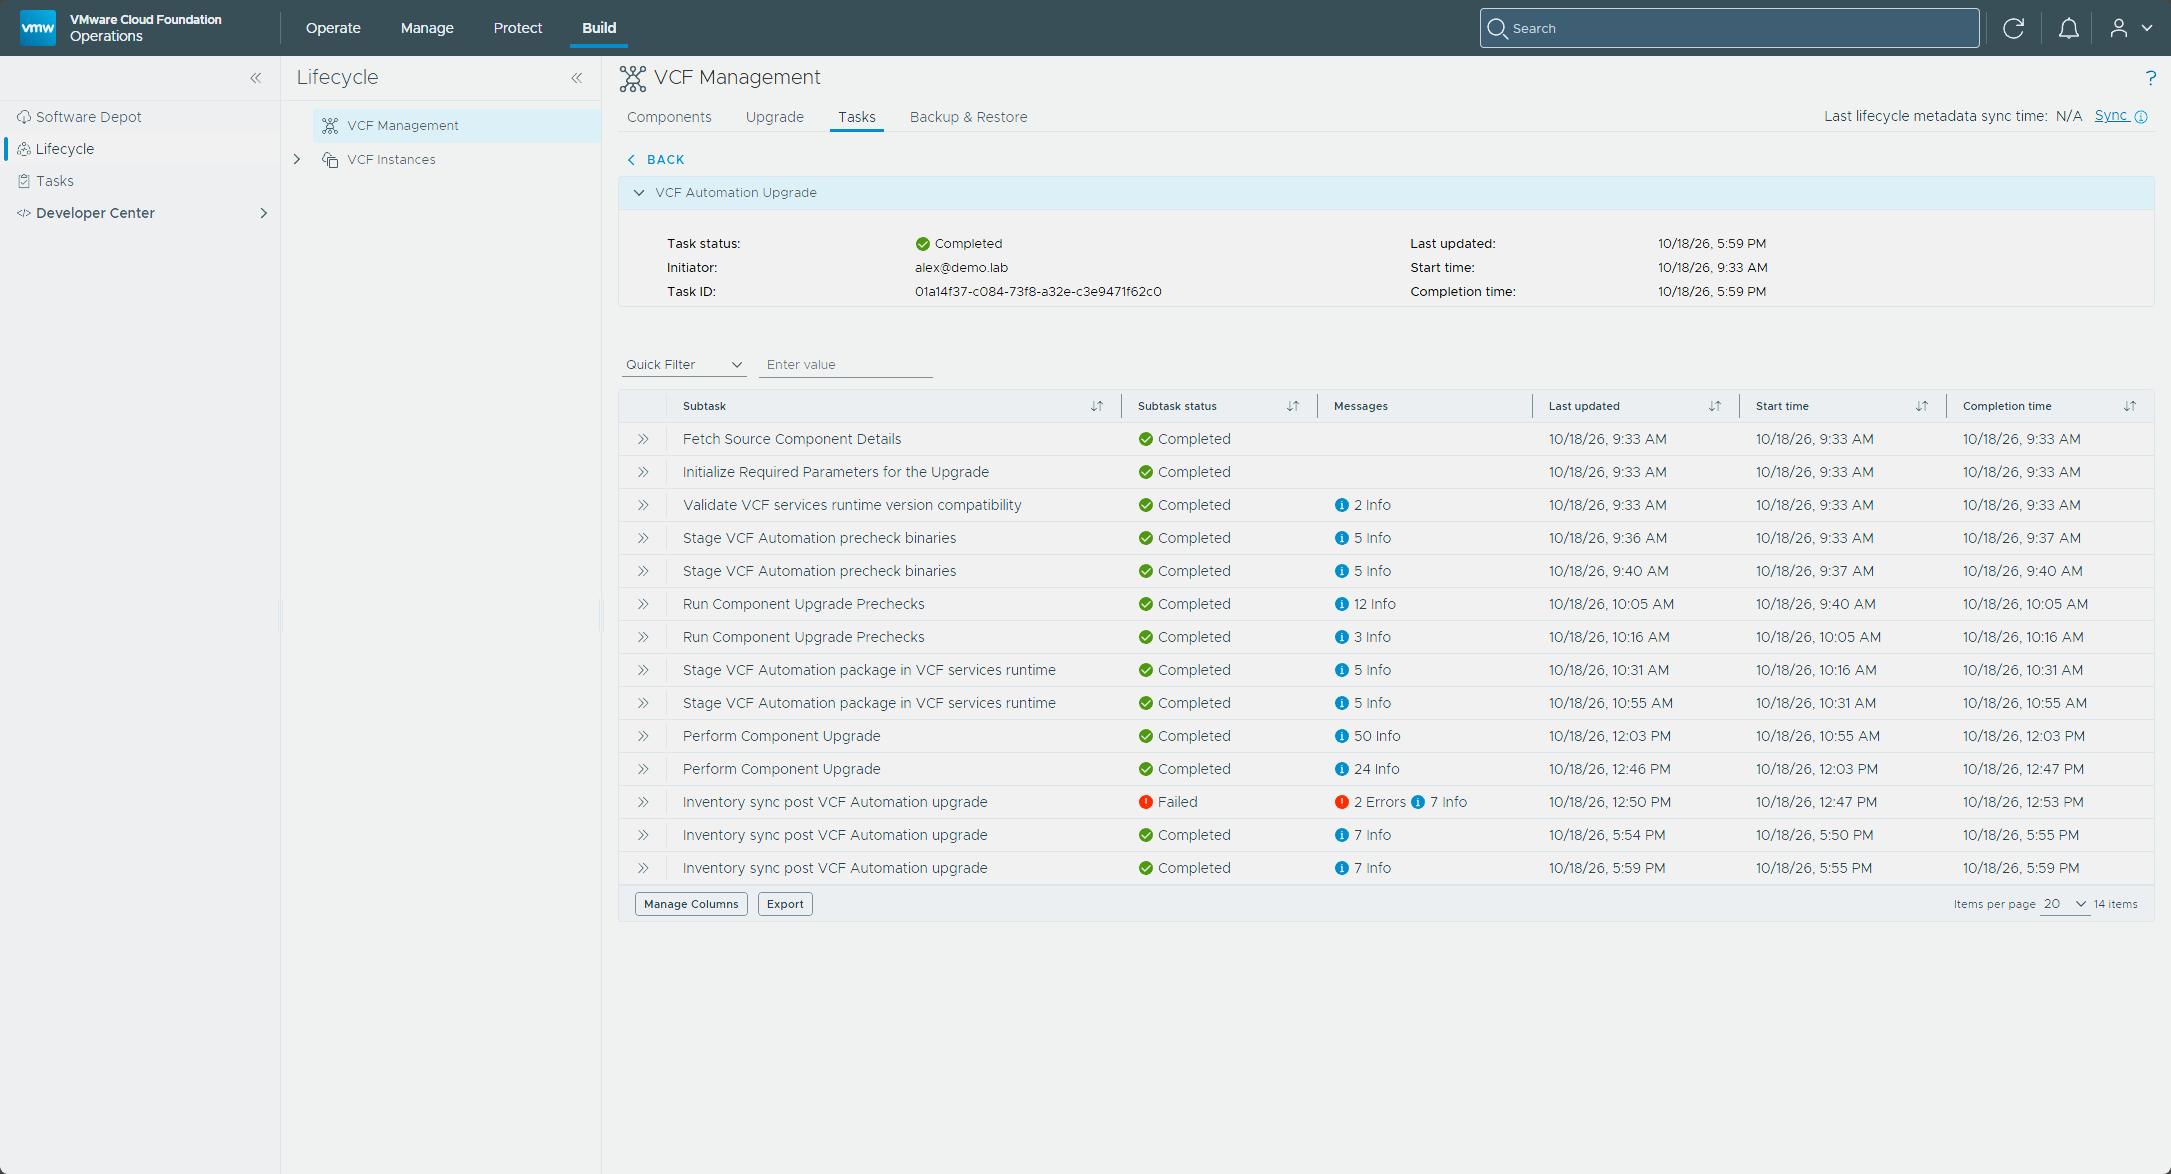
Task: Click the error icon in failed row messages
Action: (1342, 802)
